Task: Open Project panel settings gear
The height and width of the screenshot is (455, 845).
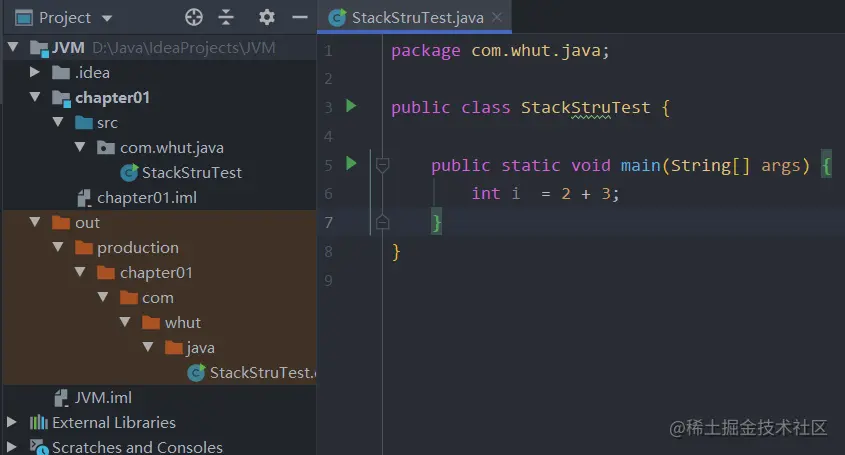Action: (x=266, y=17)
